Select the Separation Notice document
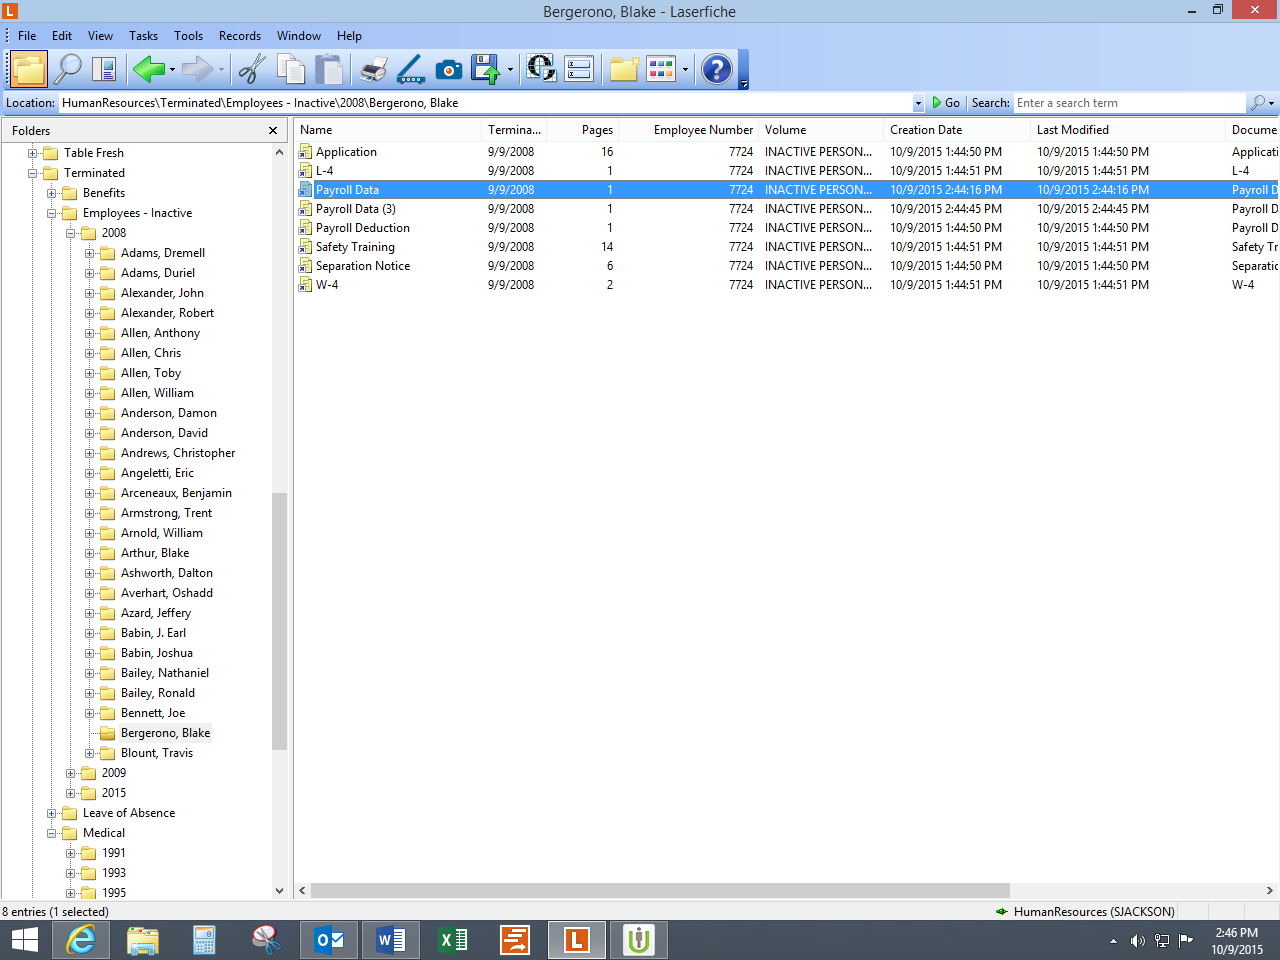Image resolution: width=1280 pixels, height=960 pixels. (x=363, y=266)
